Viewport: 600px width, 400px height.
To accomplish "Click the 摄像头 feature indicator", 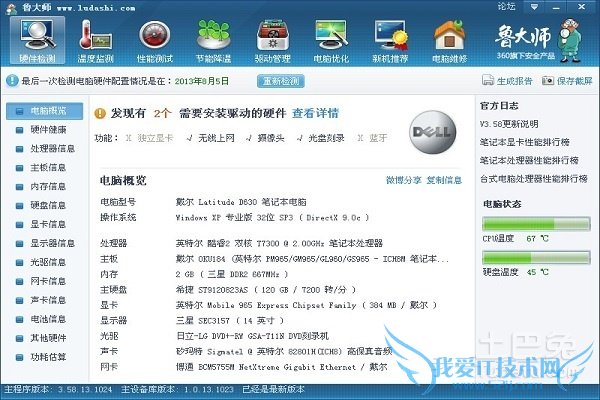I will tap(265, 138).
